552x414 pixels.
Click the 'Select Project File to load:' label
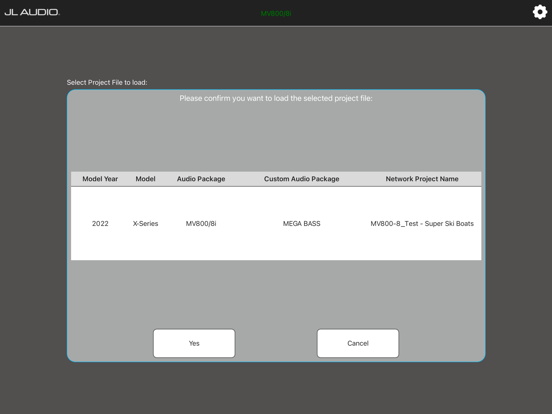(107, 82)
